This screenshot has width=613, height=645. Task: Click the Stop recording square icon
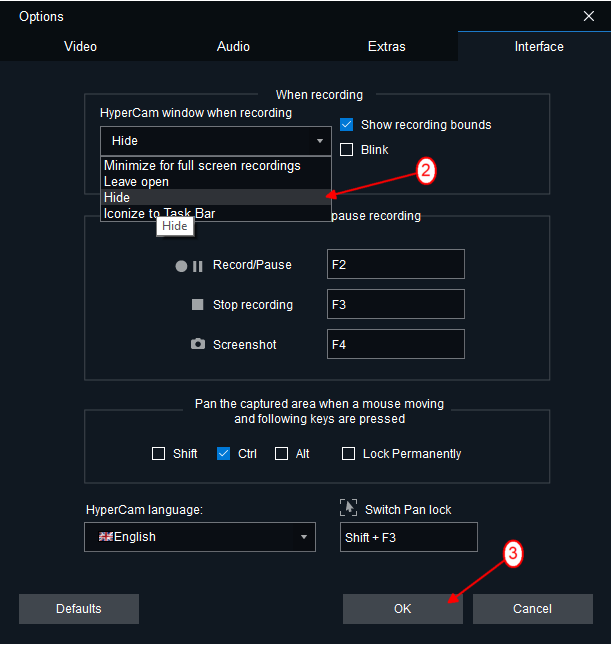click(197, 304)
